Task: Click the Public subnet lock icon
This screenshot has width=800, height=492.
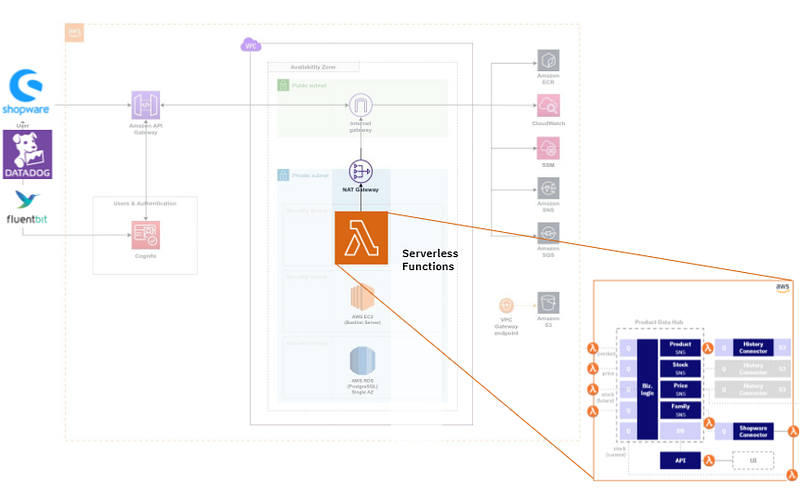Action: point(283,85)
